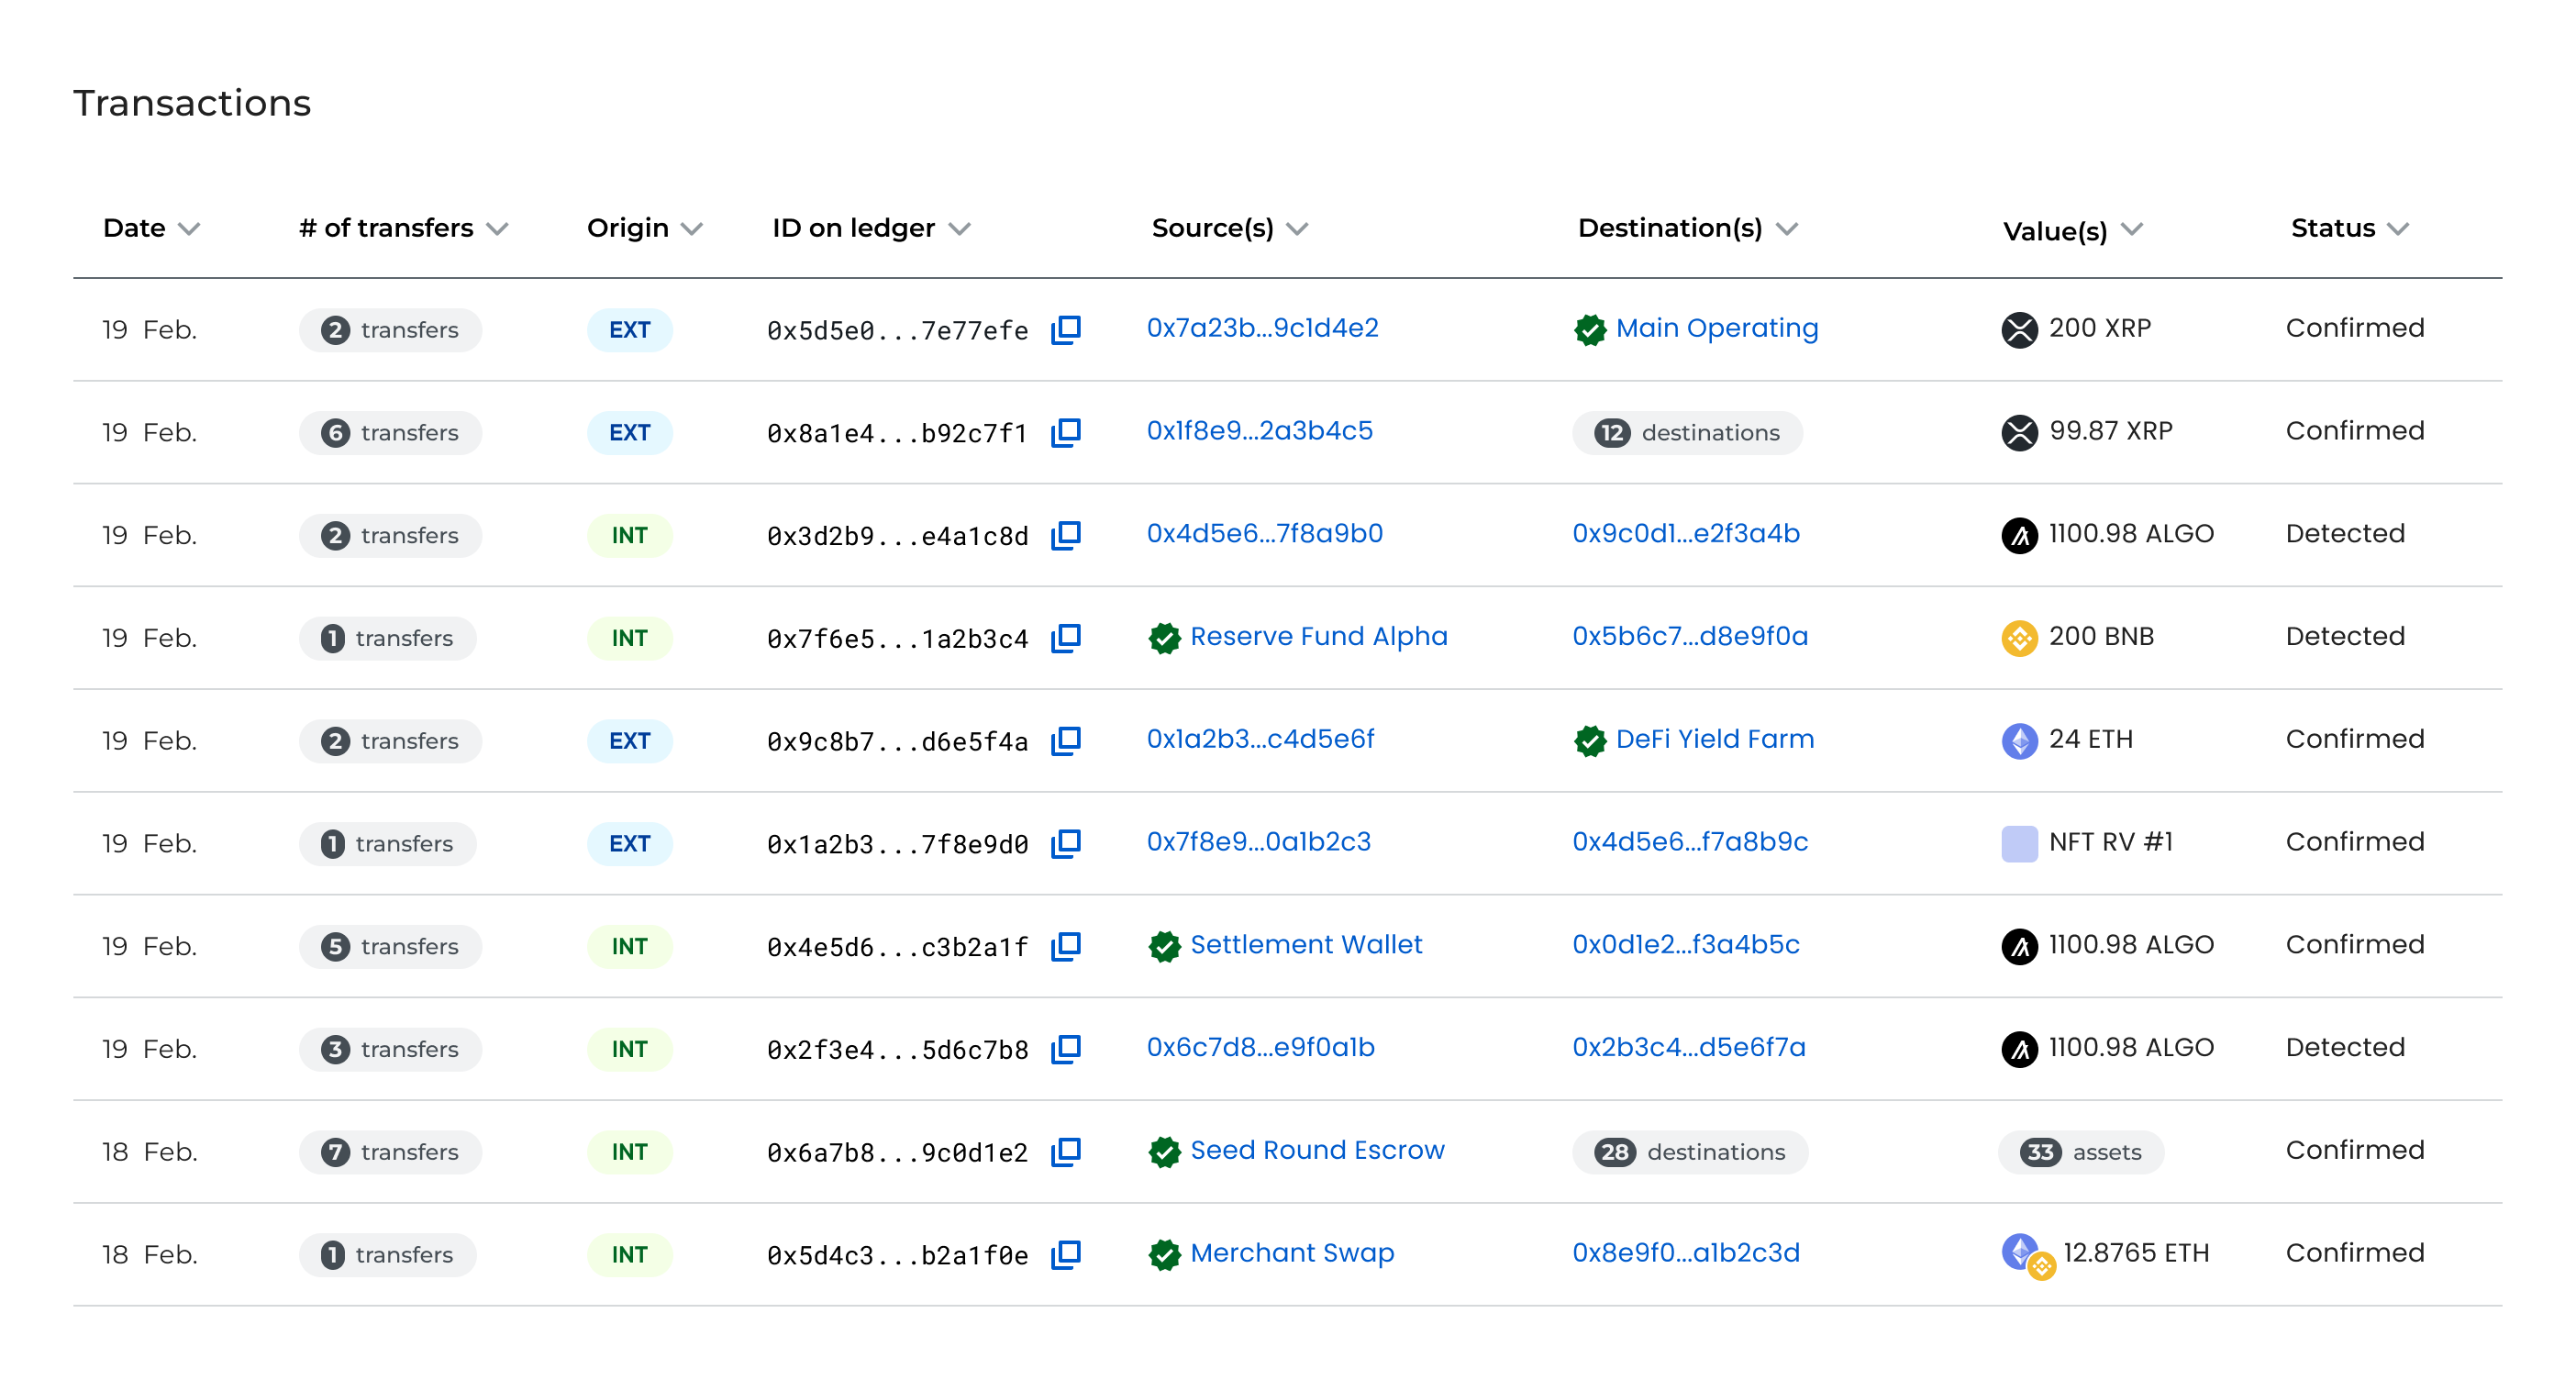
Task: Open source address 0x7a23b...9c1d4e2
Action: coord(1262,328)
